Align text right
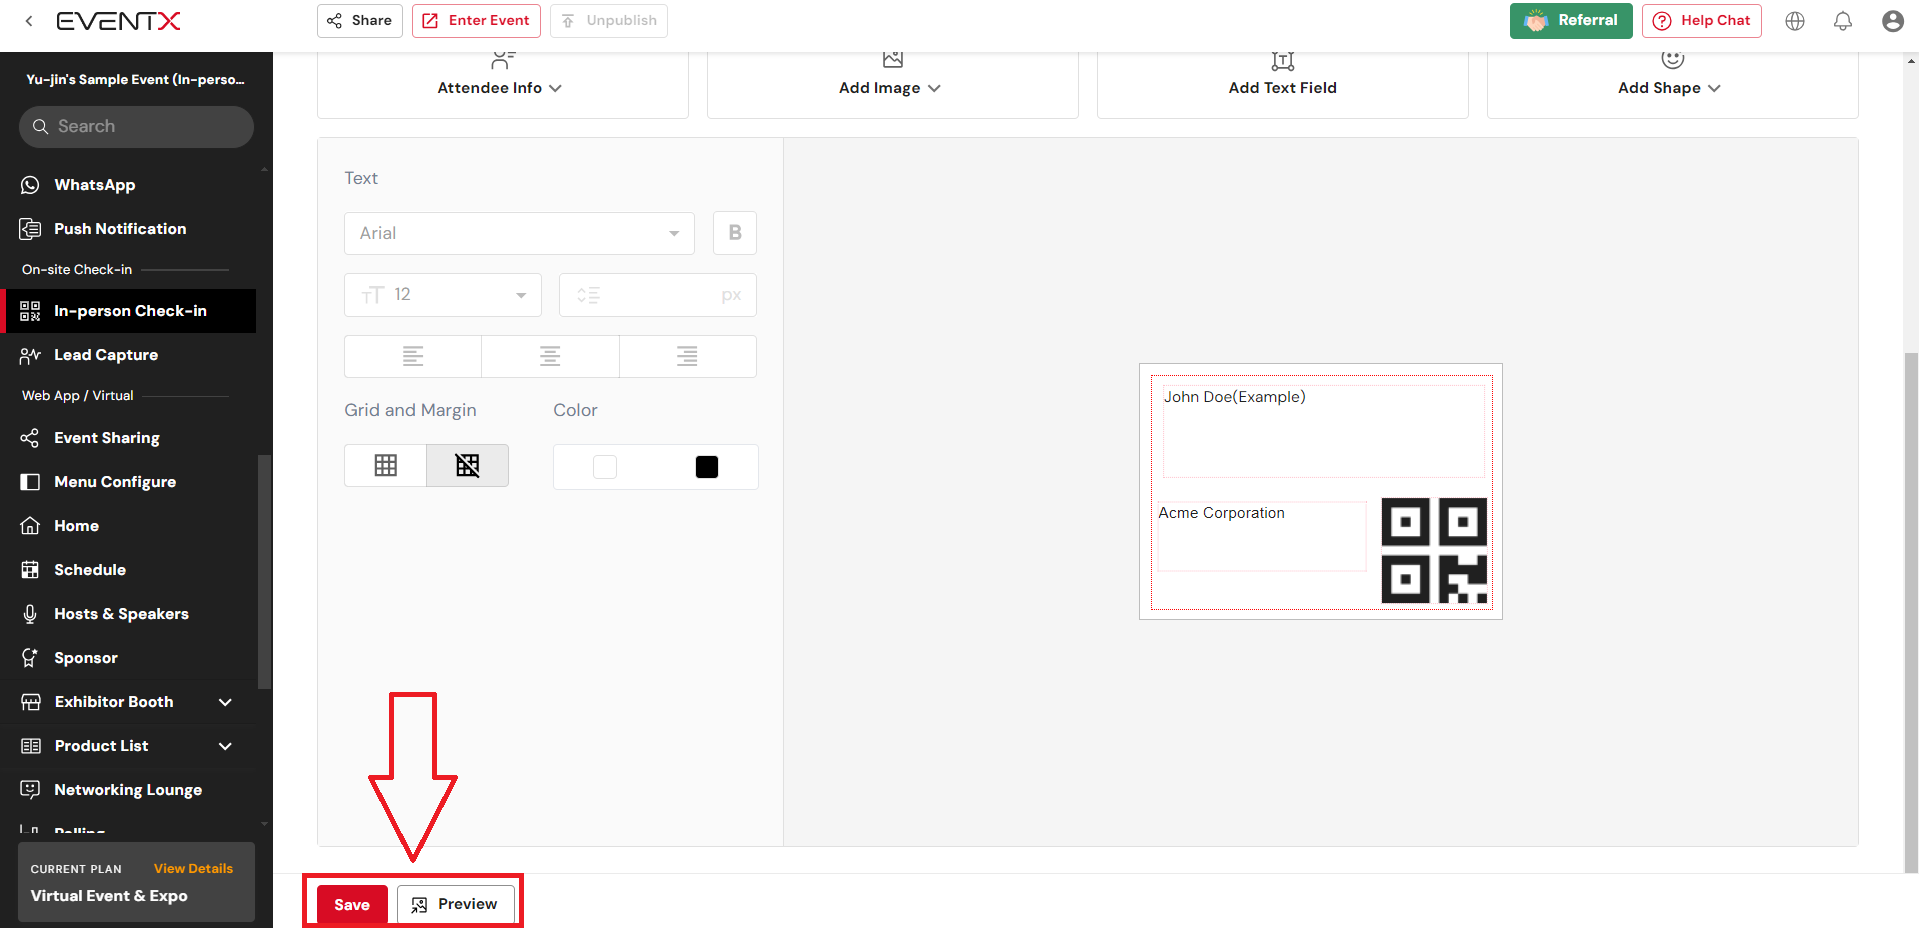Image resolution: width=1919 pixels, height=928 pixels. point(687,356)
